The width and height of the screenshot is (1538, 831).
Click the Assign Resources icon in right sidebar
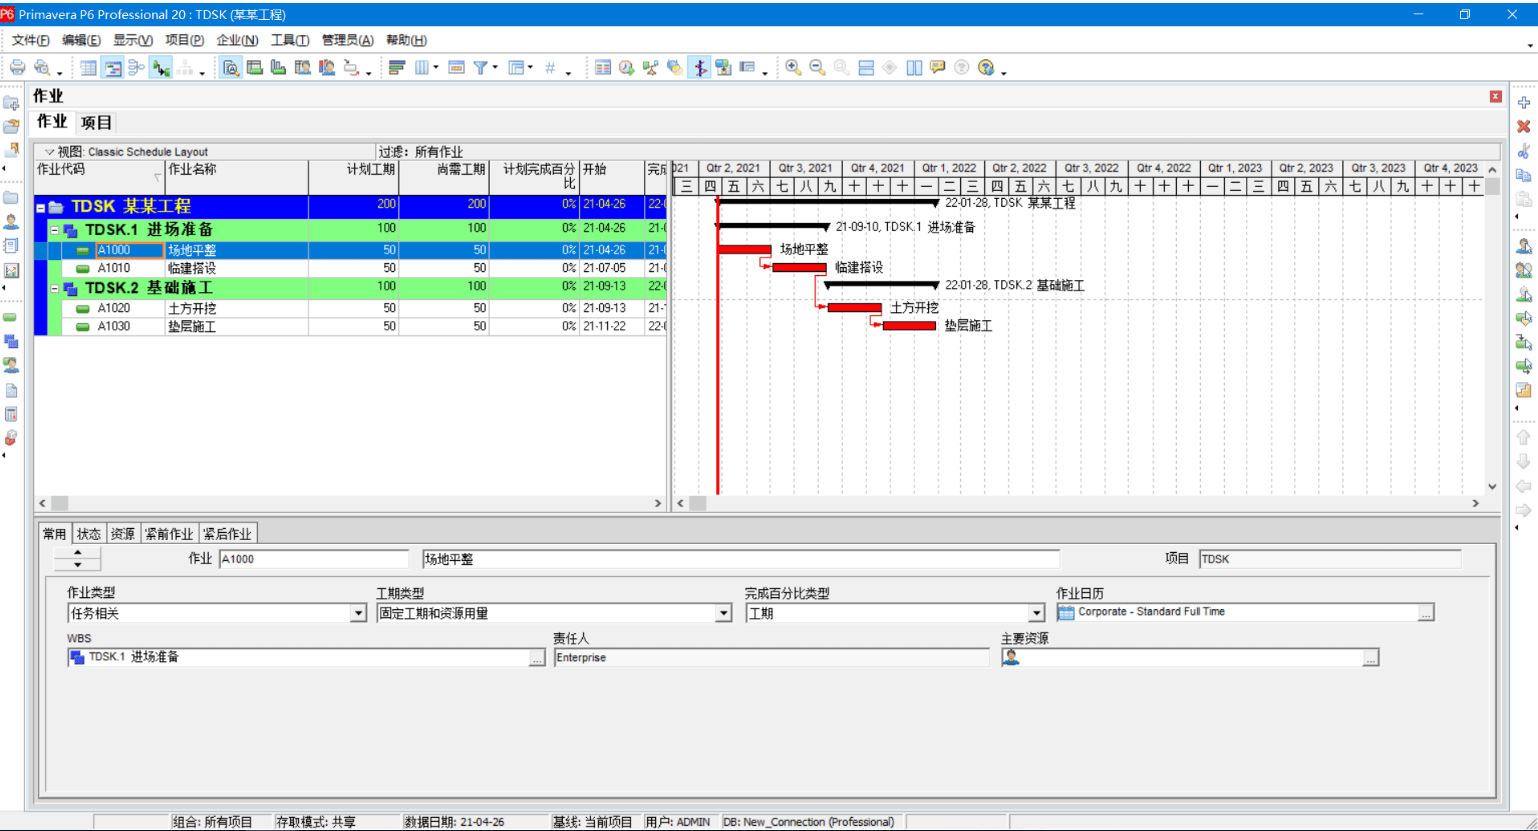pos(1523,246)
